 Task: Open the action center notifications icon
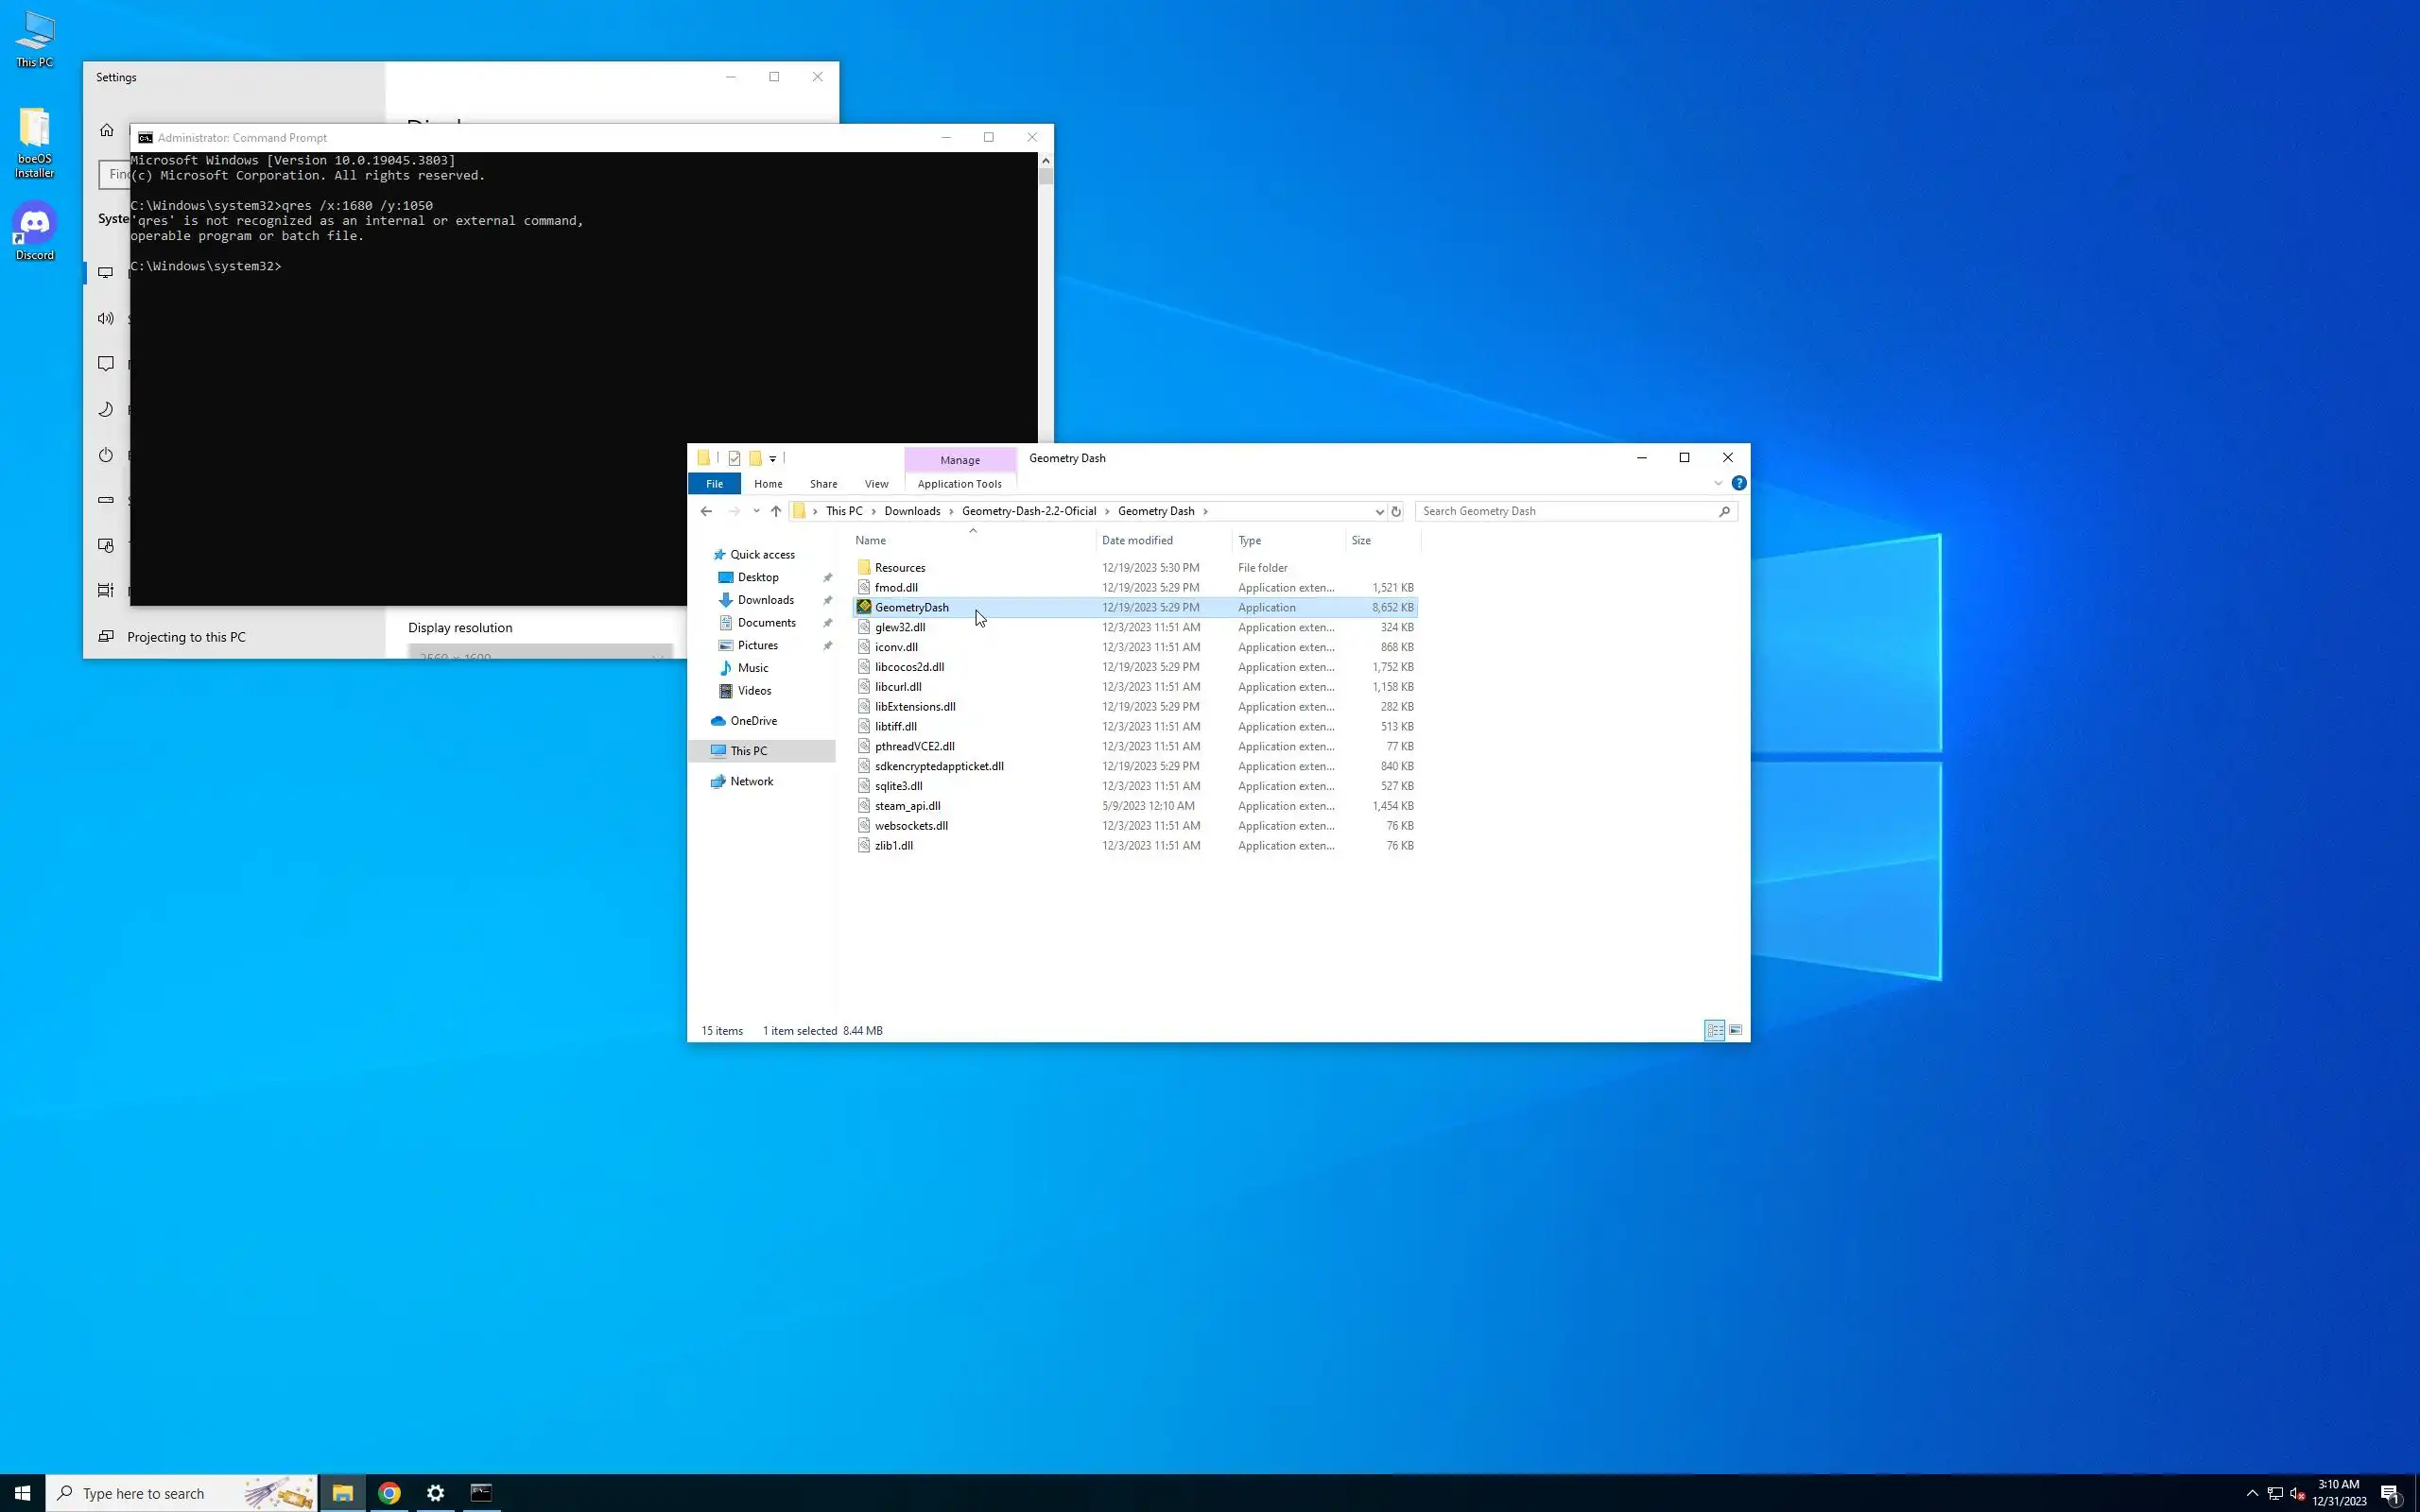2391,1493
